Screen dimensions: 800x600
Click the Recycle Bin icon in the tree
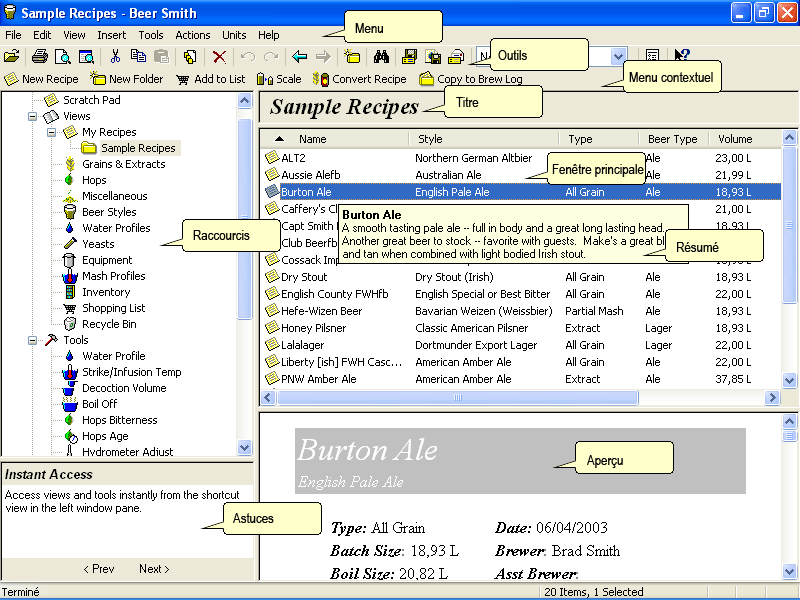(70, 324)
